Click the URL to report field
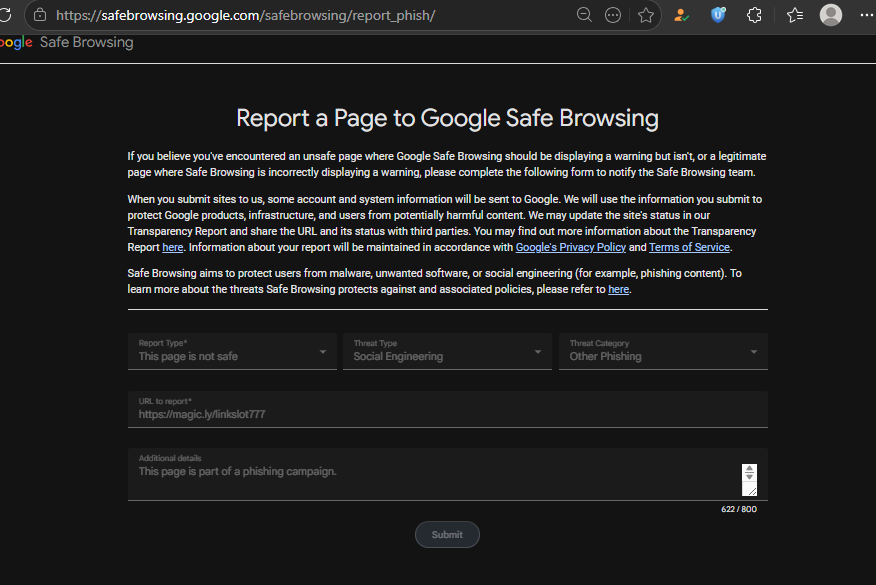This screenshot has height=585, width=876. pos(447,410)
